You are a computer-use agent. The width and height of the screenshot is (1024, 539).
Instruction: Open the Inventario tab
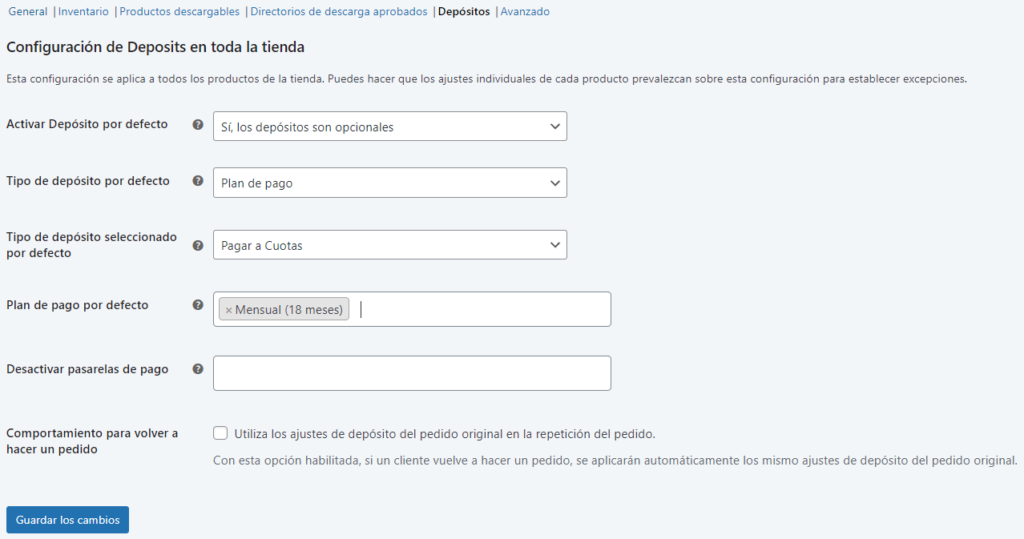point(83,12)
